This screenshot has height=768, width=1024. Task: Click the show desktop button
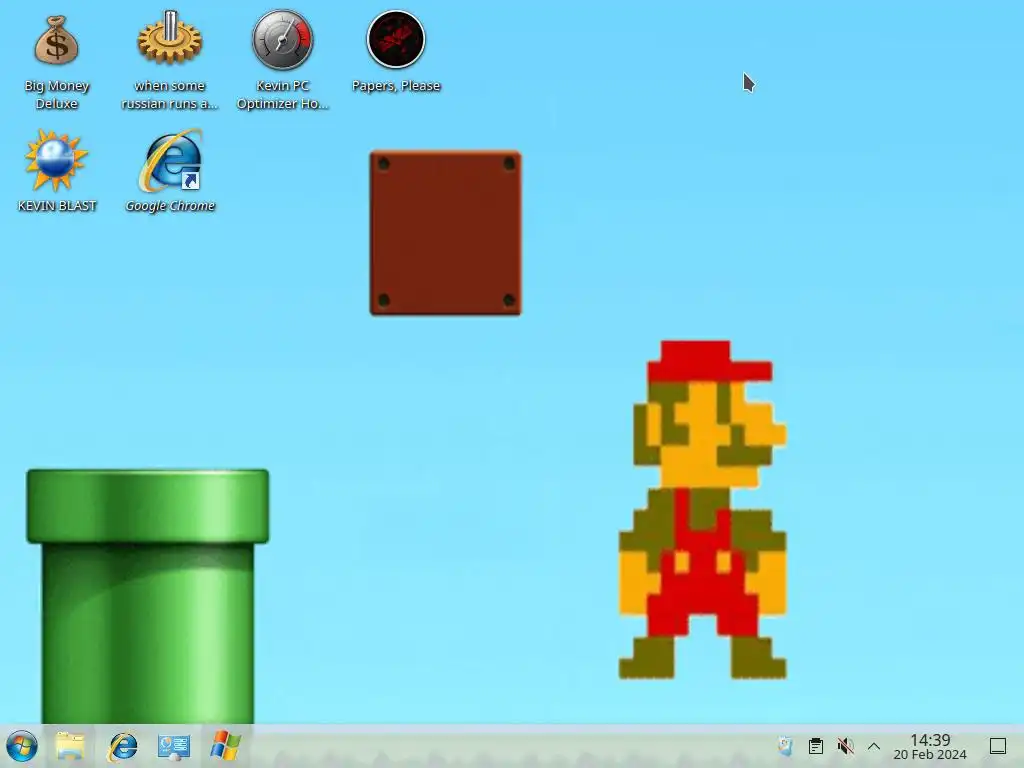[998, 746]
